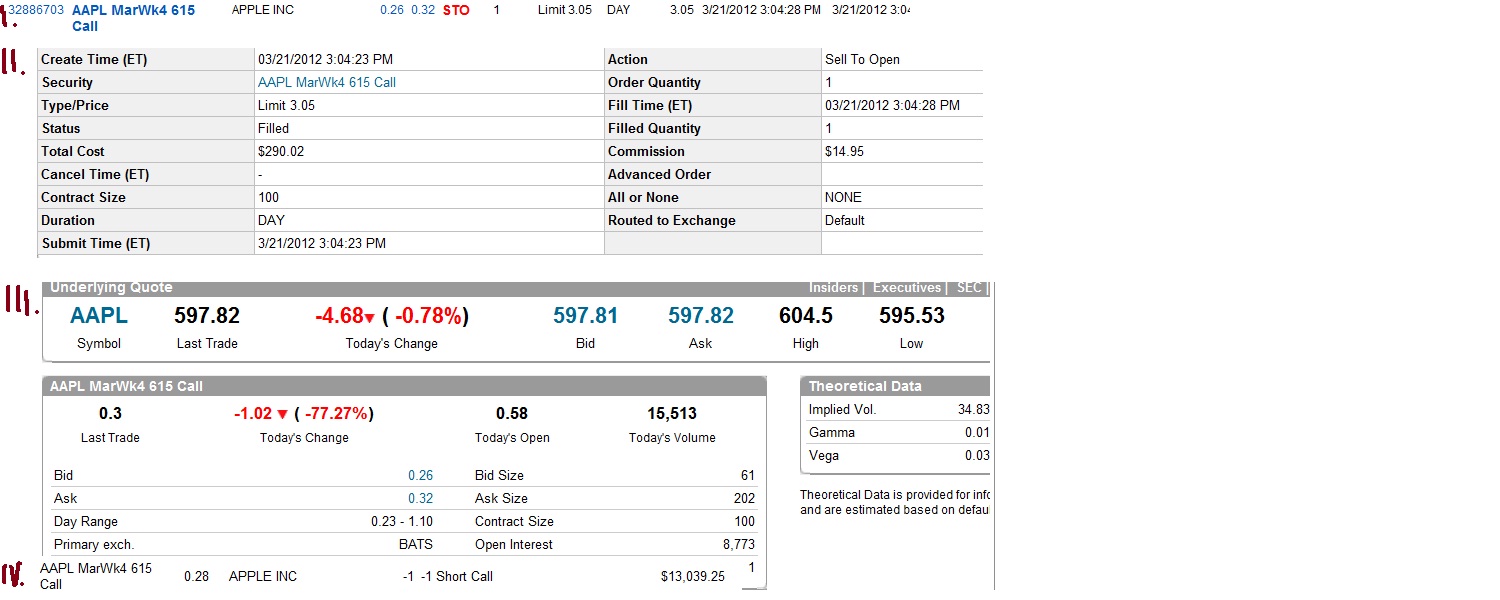
Task: Select the Status value Filled
Action: 273,129
